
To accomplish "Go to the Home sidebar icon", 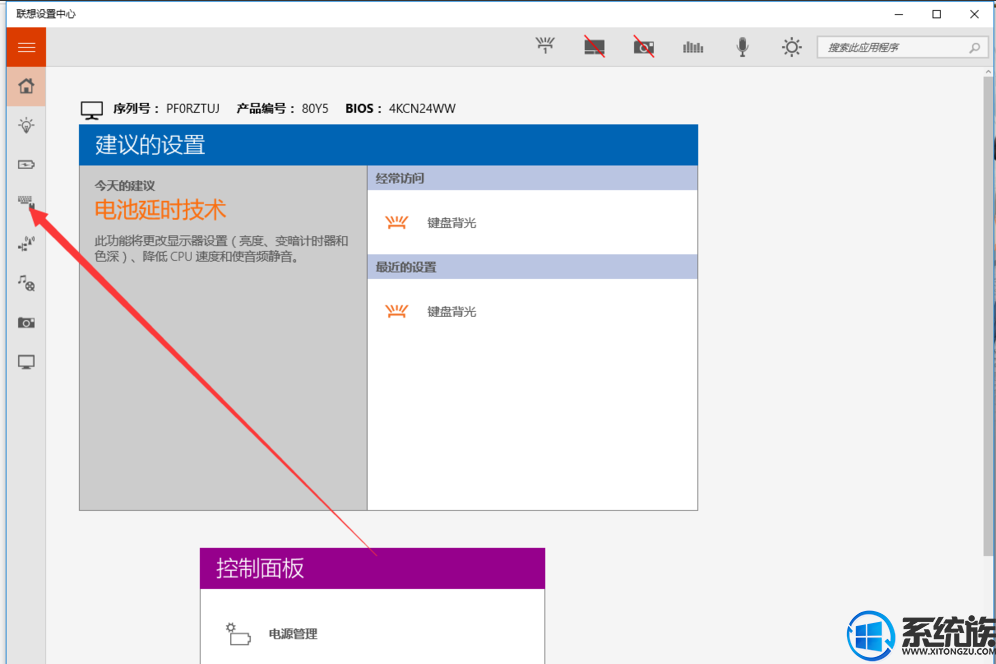I will (26, 86).
